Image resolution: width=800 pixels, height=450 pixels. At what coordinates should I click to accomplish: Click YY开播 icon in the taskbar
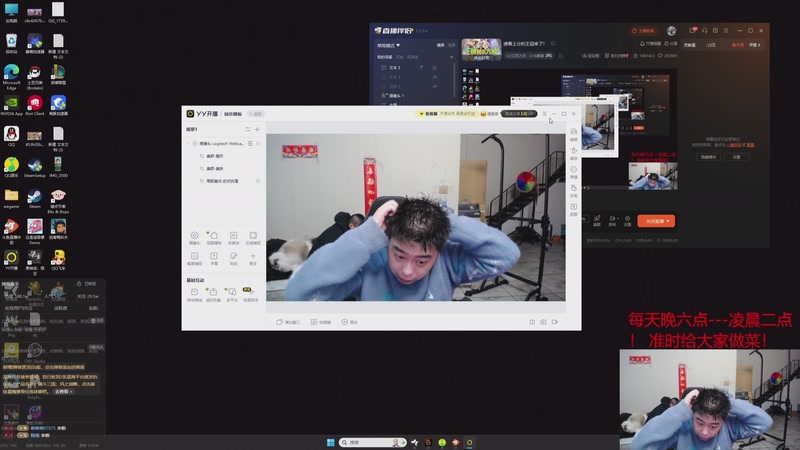(469, 442)
